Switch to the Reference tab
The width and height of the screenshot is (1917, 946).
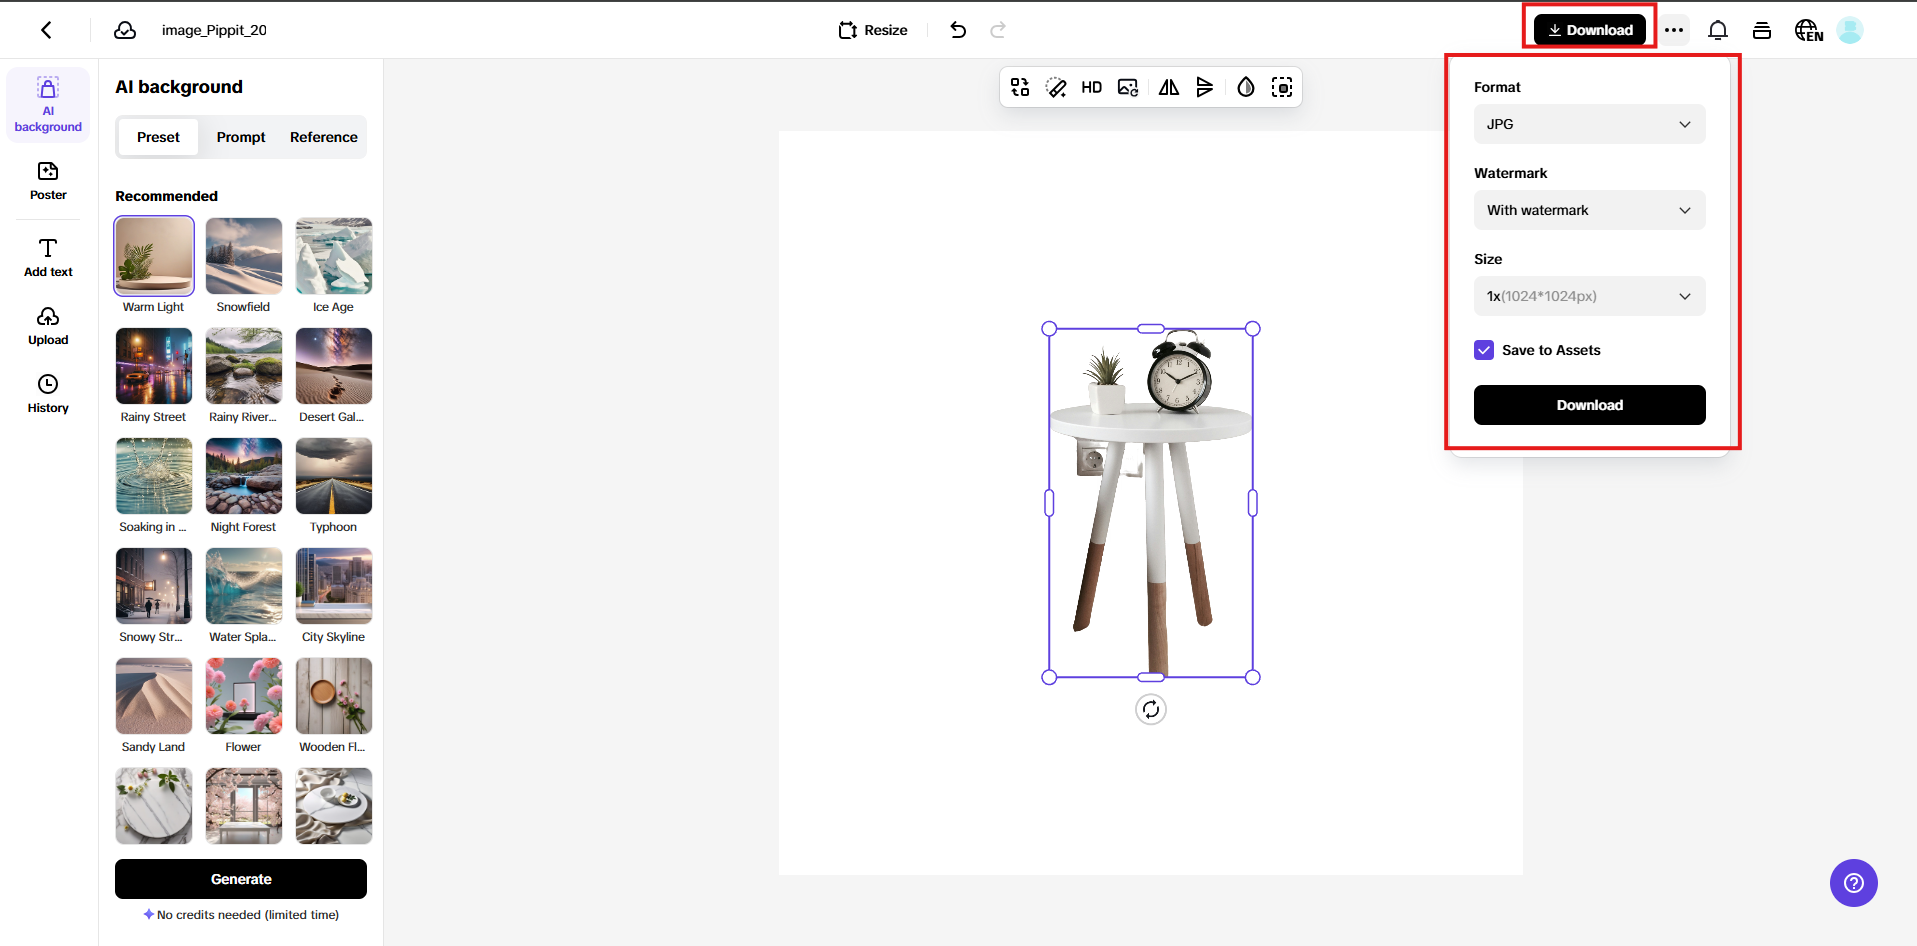pos(324,137)
